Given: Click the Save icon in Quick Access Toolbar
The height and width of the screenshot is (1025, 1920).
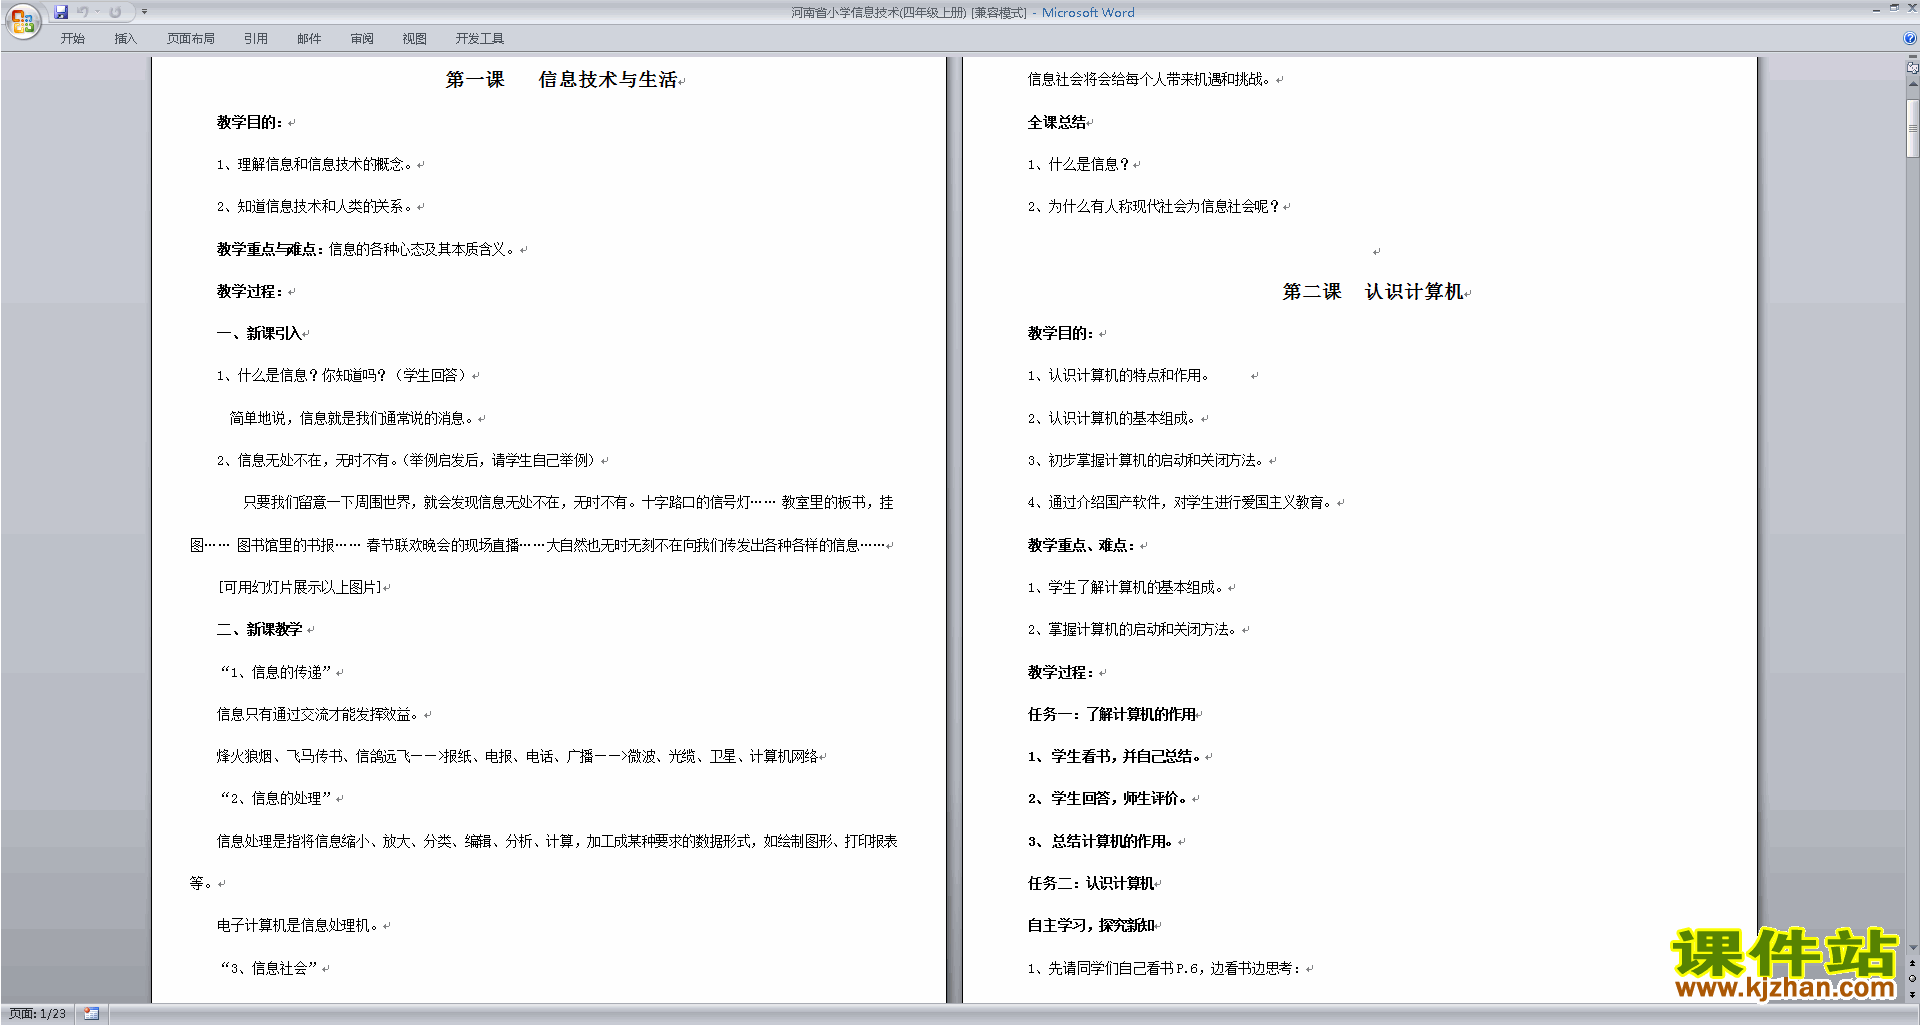Looking at the screenshot, I should 61,12.
